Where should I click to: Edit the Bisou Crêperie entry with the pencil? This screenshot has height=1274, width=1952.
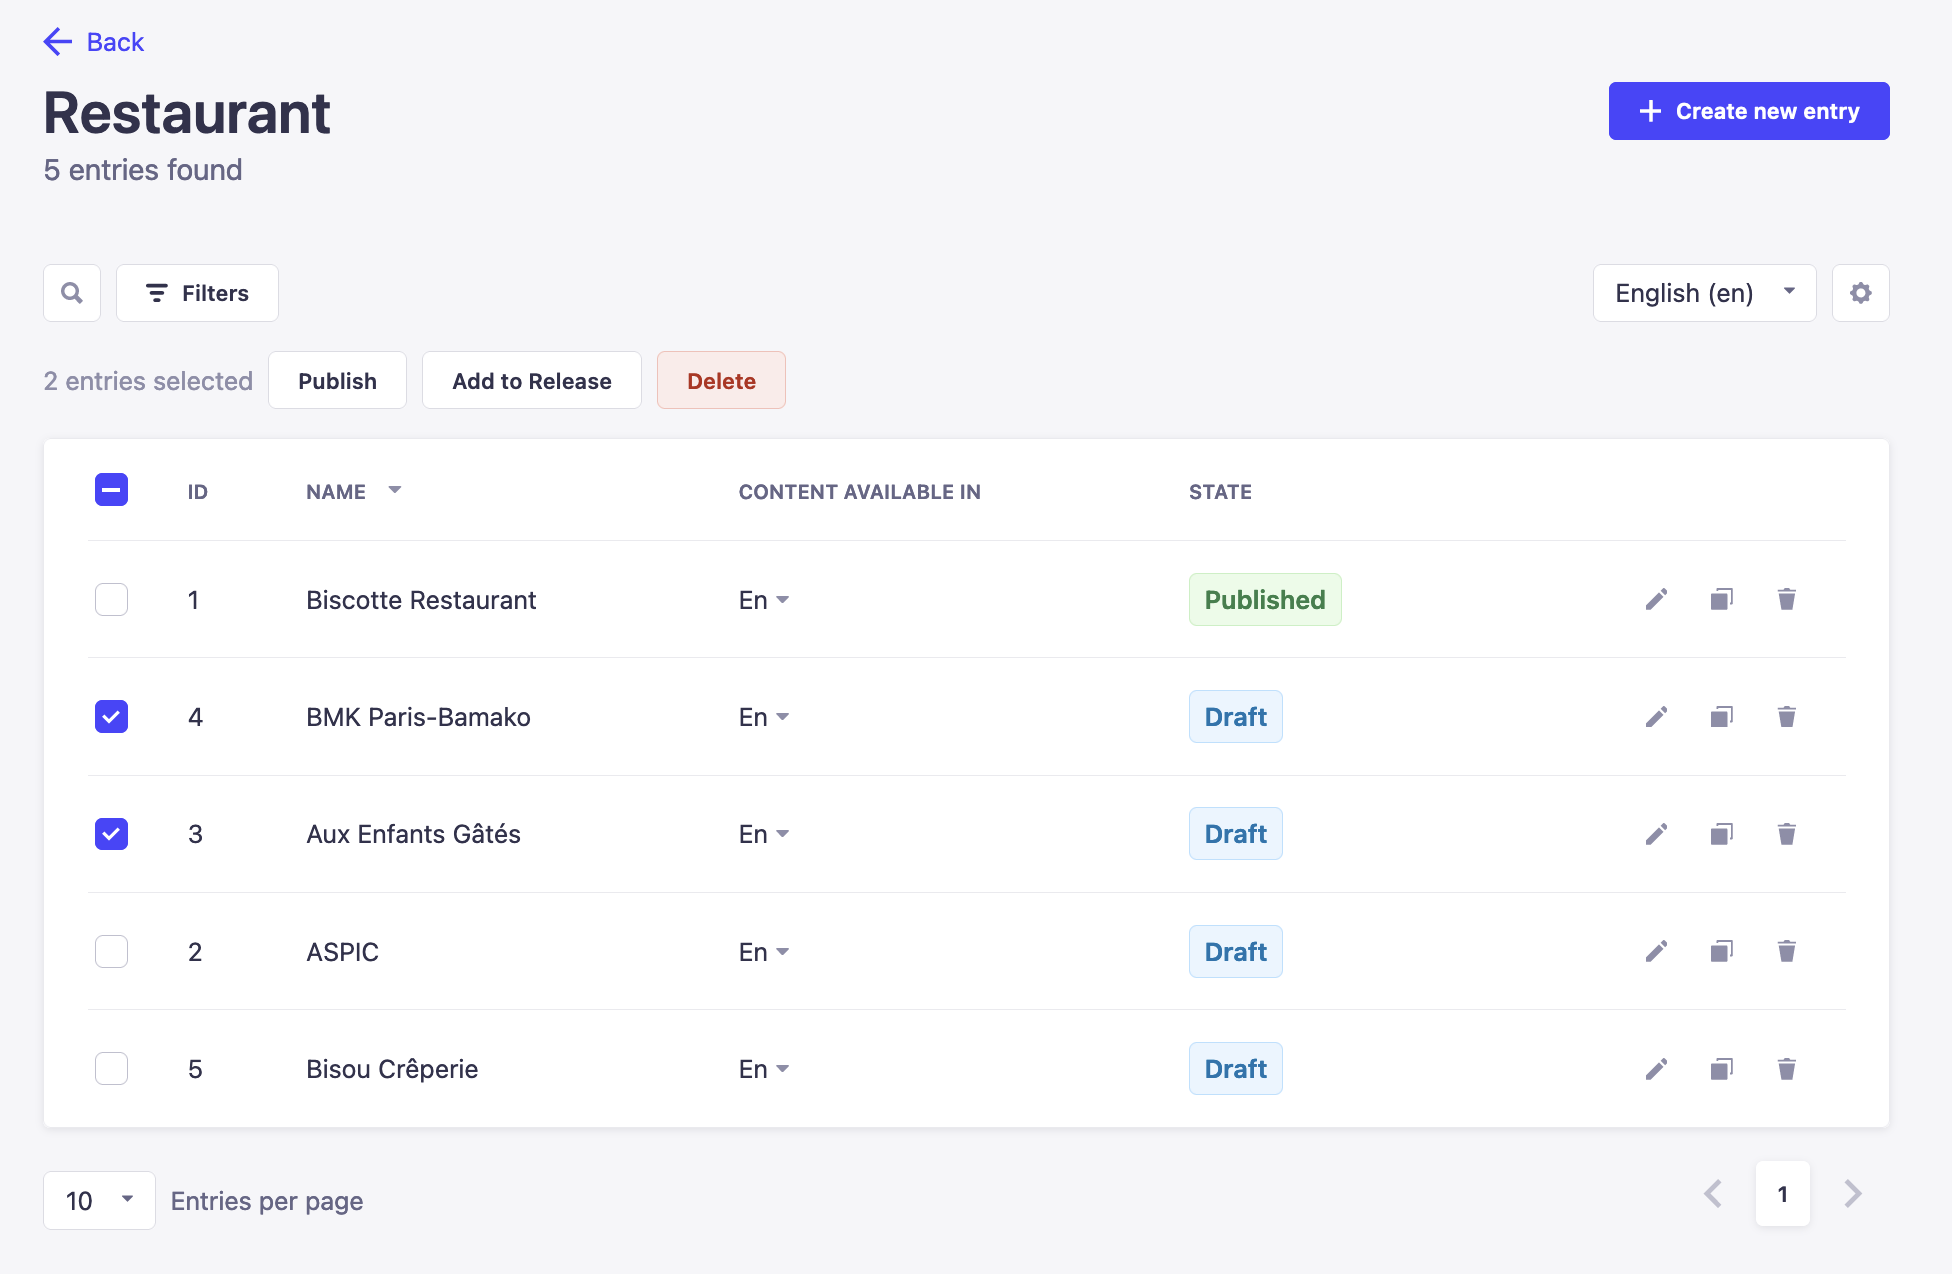(x=1656, y=1068)
